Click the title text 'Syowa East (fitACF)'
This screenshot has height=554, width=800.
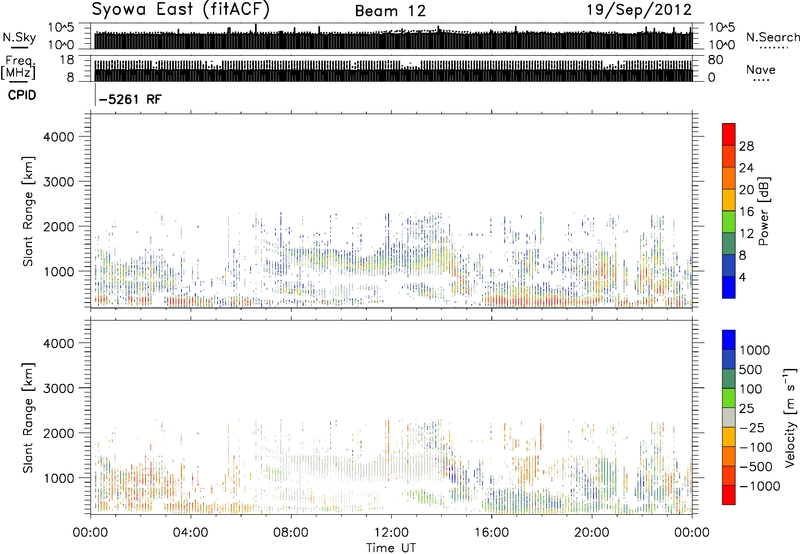(181, 9)
